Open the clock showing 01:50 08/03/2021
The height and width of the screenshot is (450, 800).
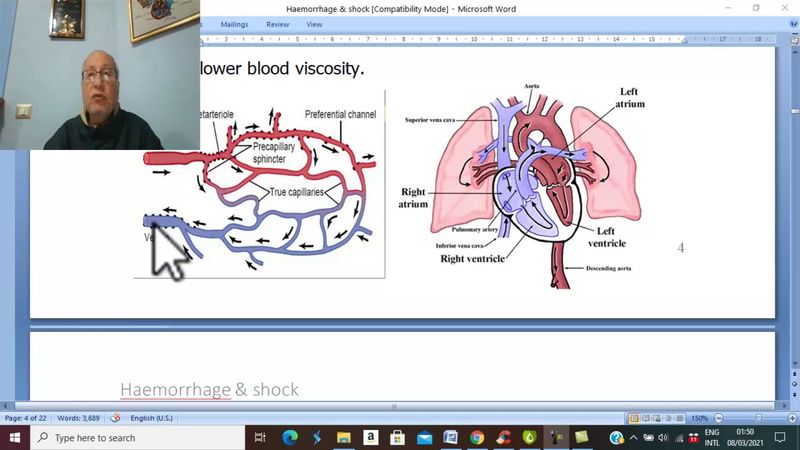pyautogui.click(x=745, y=438)
